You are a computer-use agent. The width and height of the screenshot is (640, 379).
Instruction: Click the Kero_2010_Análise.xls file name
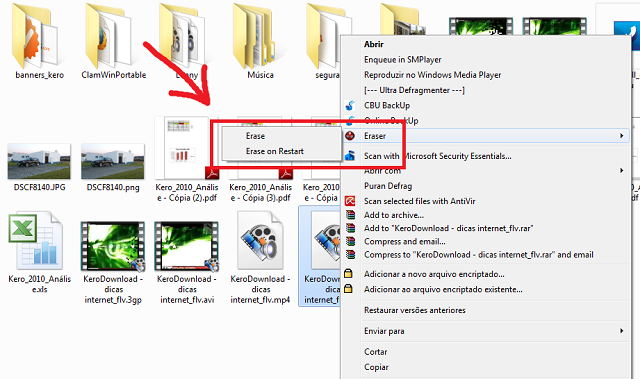tap(40, 284)
